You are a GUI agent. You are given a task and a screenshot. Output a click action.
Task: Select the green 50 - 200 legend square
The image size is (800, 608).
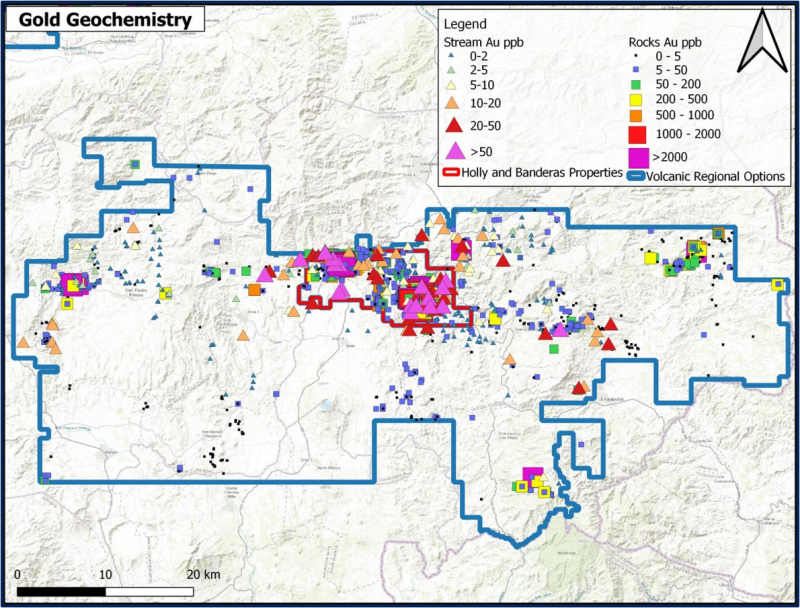[636, 84]
